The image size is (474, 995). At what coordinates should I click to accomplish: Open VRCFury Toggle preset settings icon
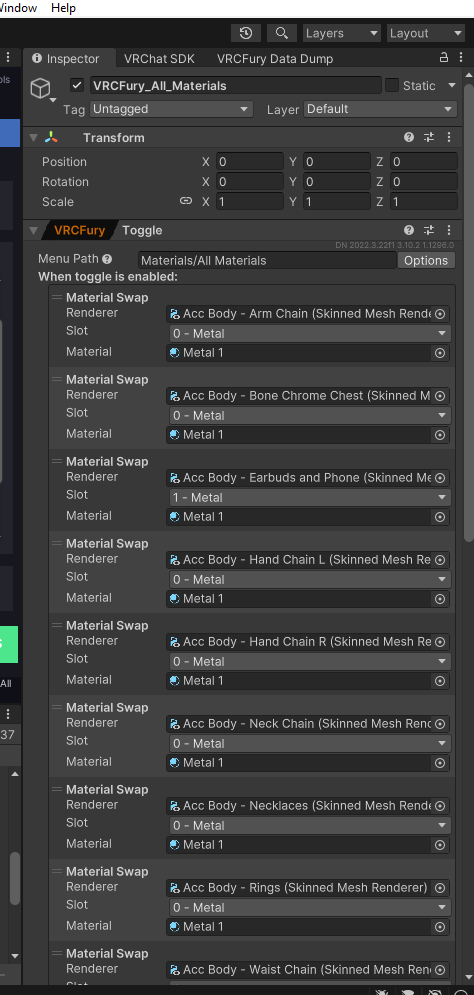pyautogui.click(x=429, y=230)
